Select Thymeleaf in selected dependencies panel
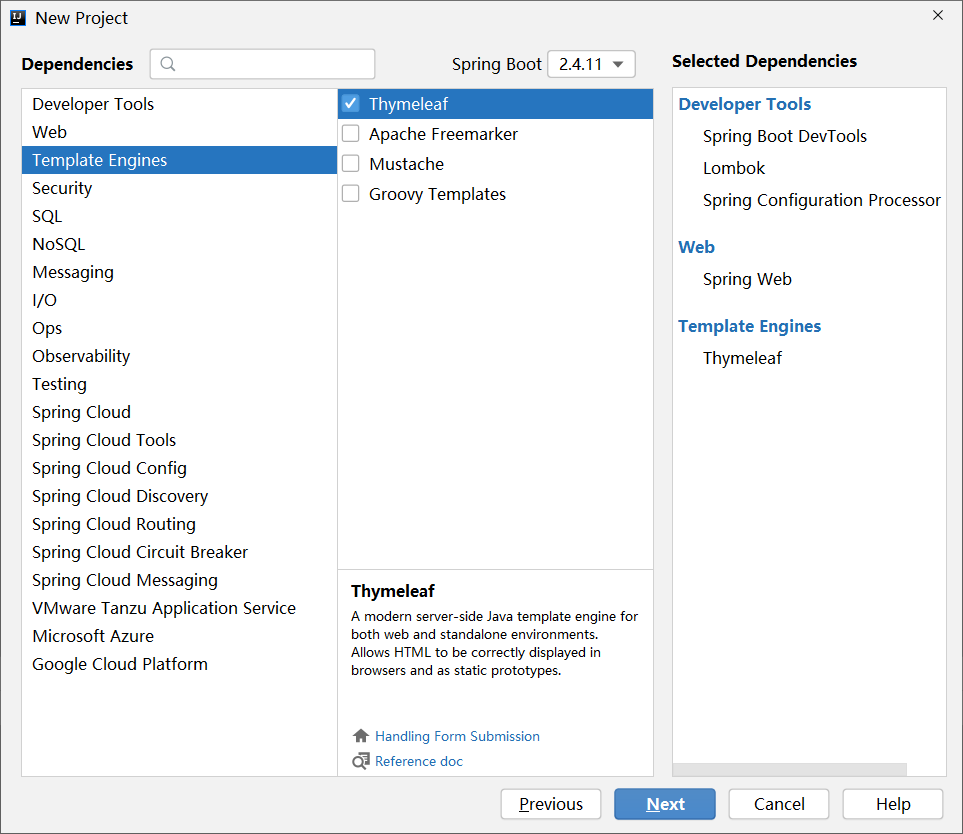Screen dimensions: 963x834 742,358
